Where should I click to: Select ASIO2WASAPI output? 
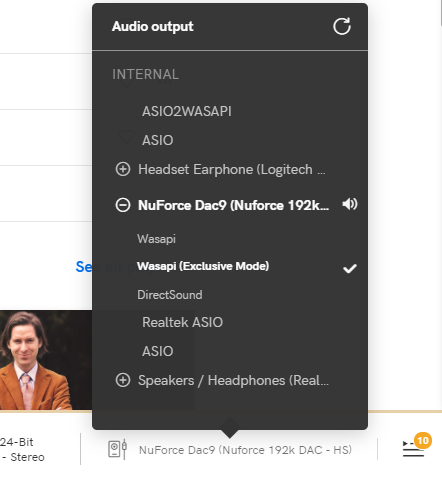tap(187, 111)
